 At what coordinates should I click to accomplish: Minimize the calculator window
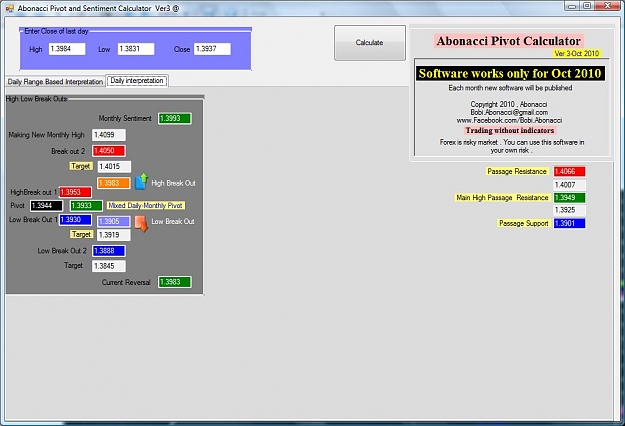coord(572,6)
